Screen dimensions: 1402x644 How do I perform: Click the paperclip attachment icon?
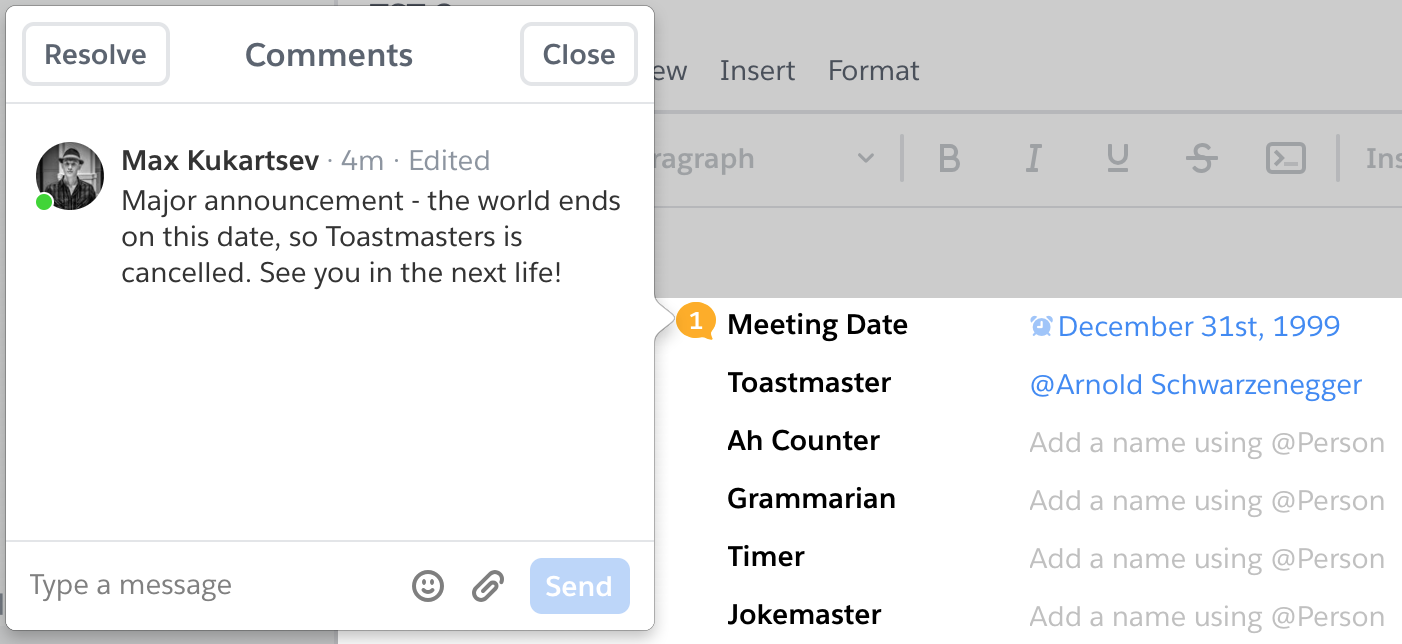point(487,586)
